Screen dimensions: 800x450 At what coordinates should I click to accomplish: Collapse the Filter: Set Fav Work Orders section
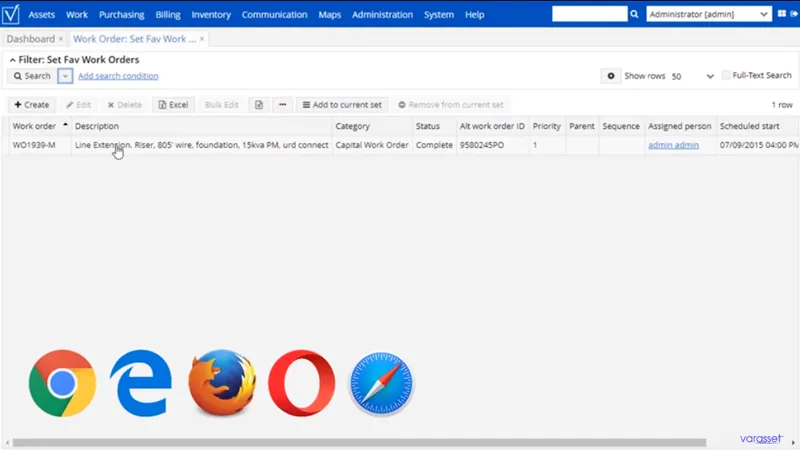(12, 60)
